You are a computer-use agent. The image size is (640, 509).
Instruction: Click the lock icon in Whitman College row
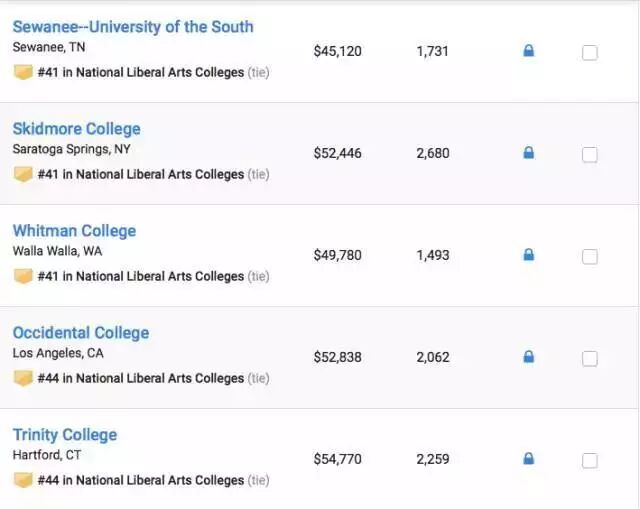pyautogui.click(x=529, y=255)
